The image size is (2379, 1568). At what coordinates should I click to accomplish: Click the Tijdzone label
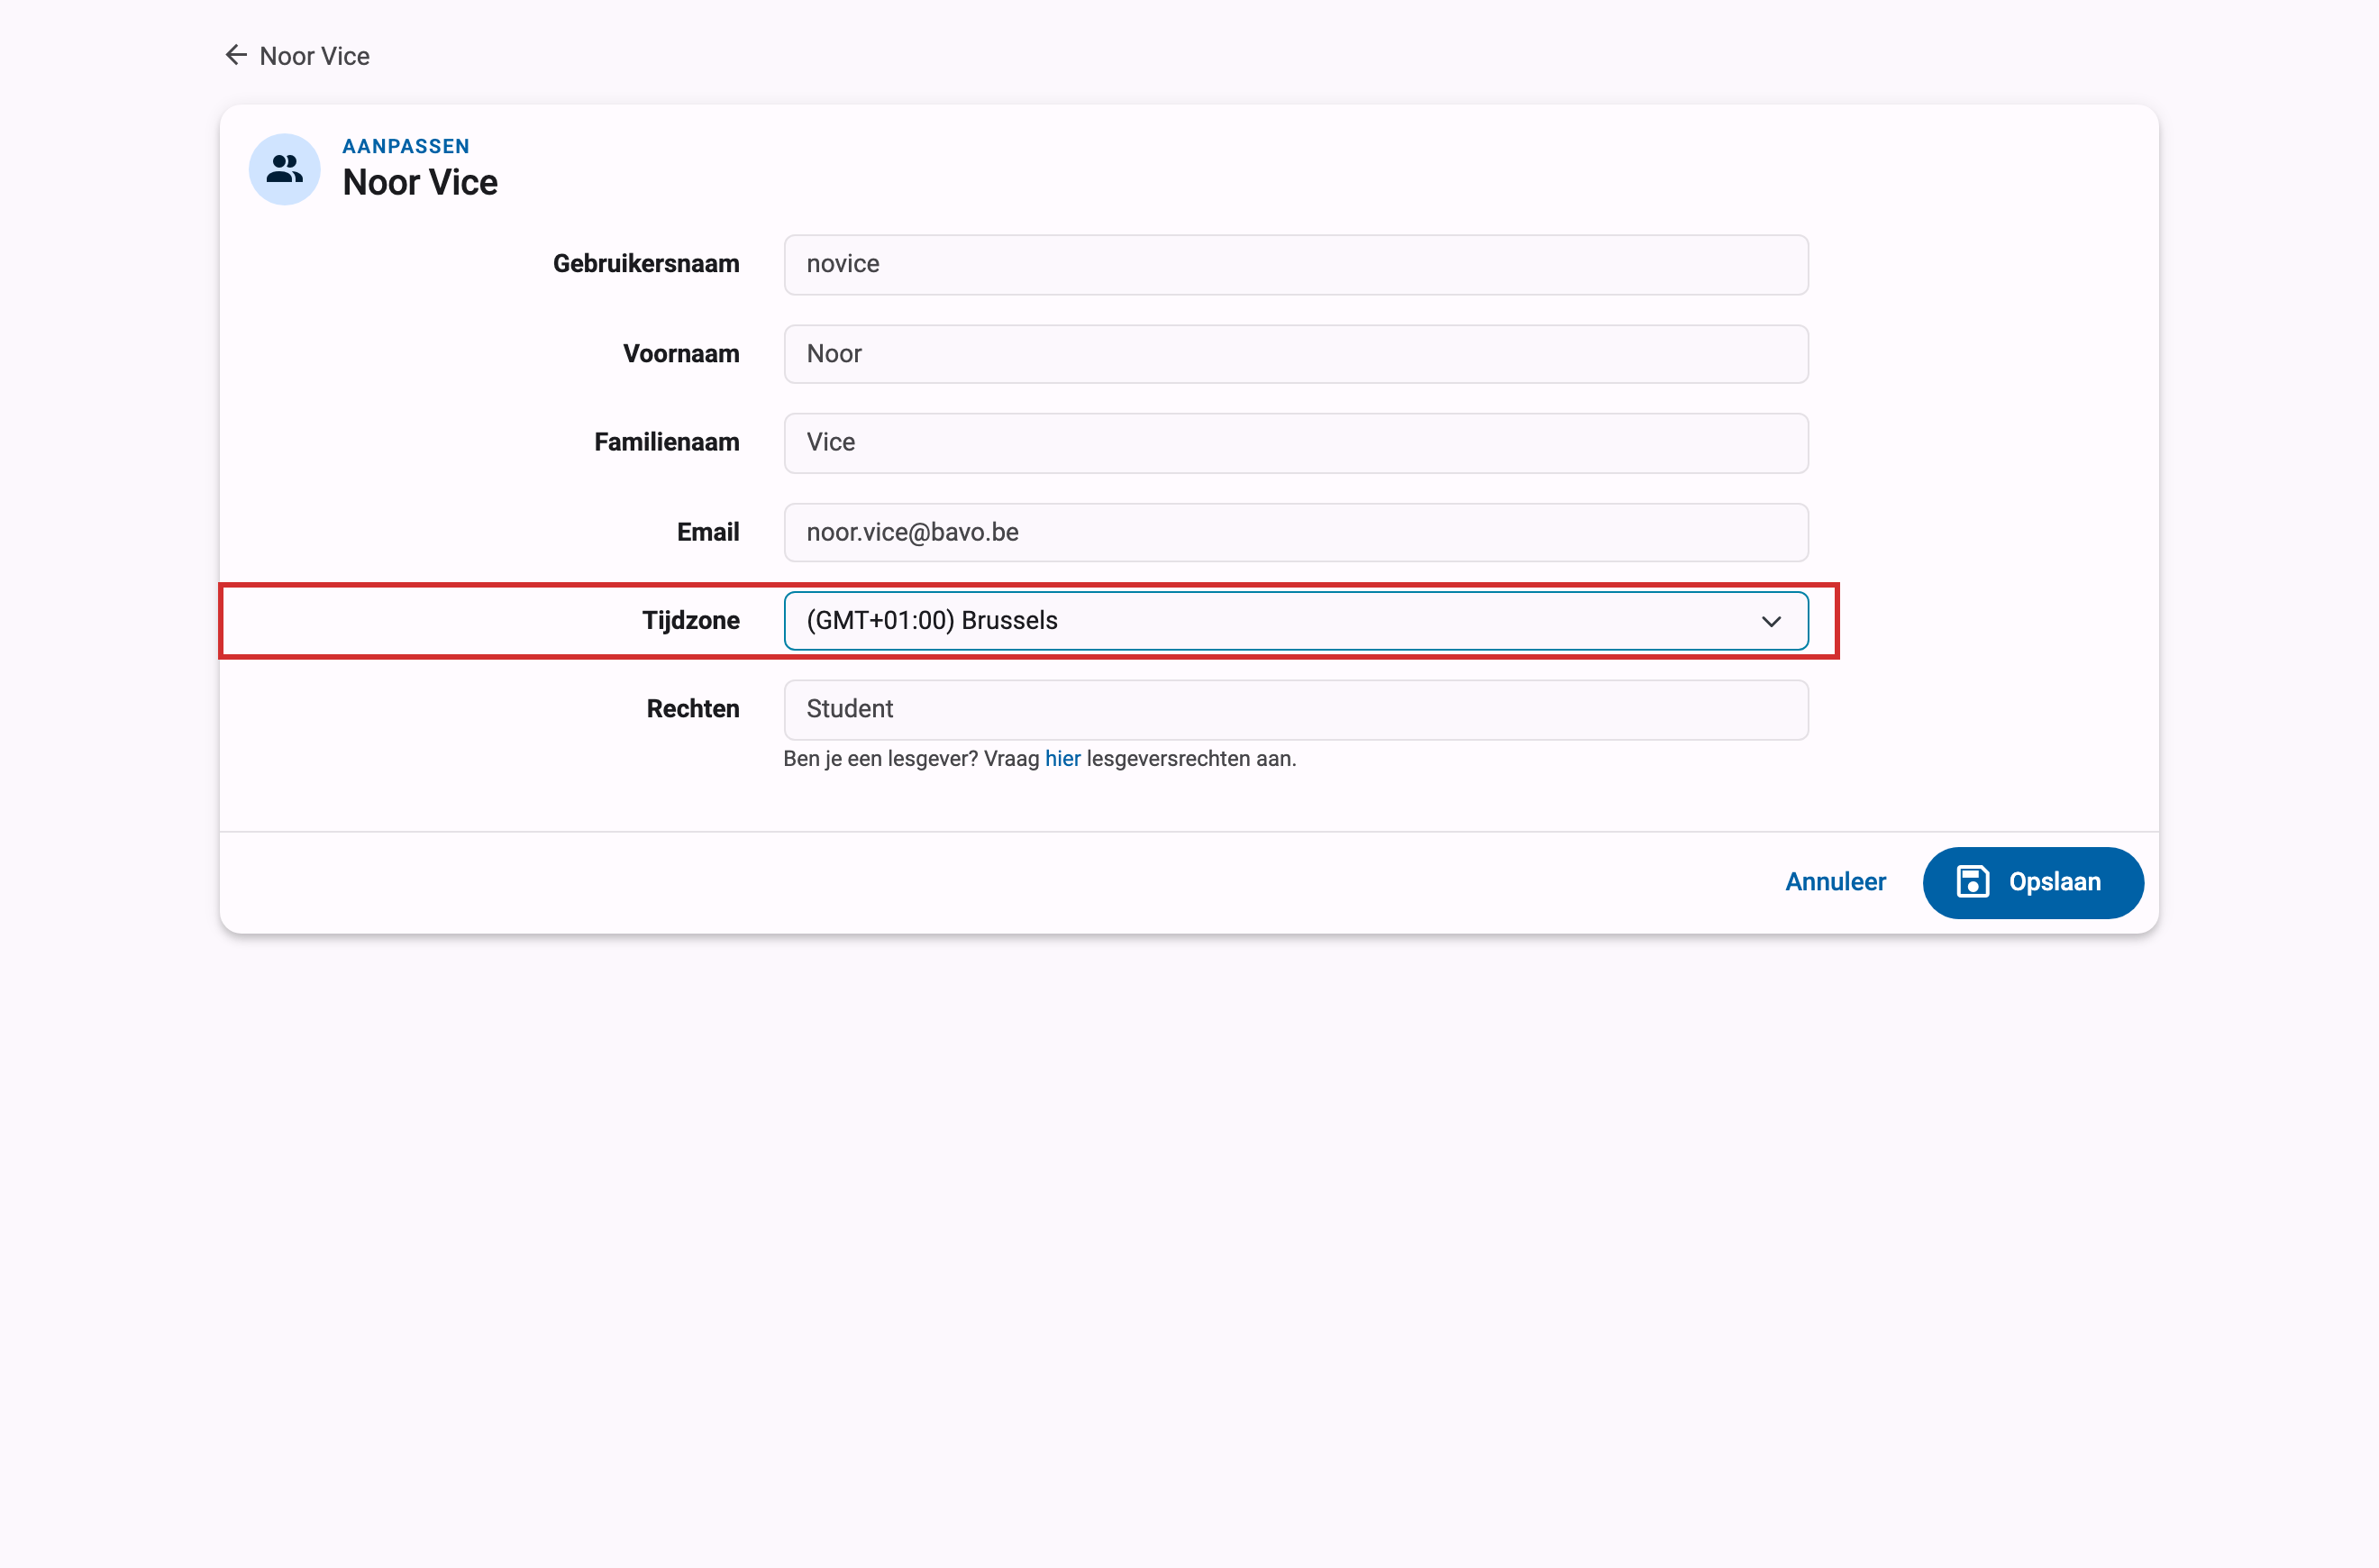point(691,621)
